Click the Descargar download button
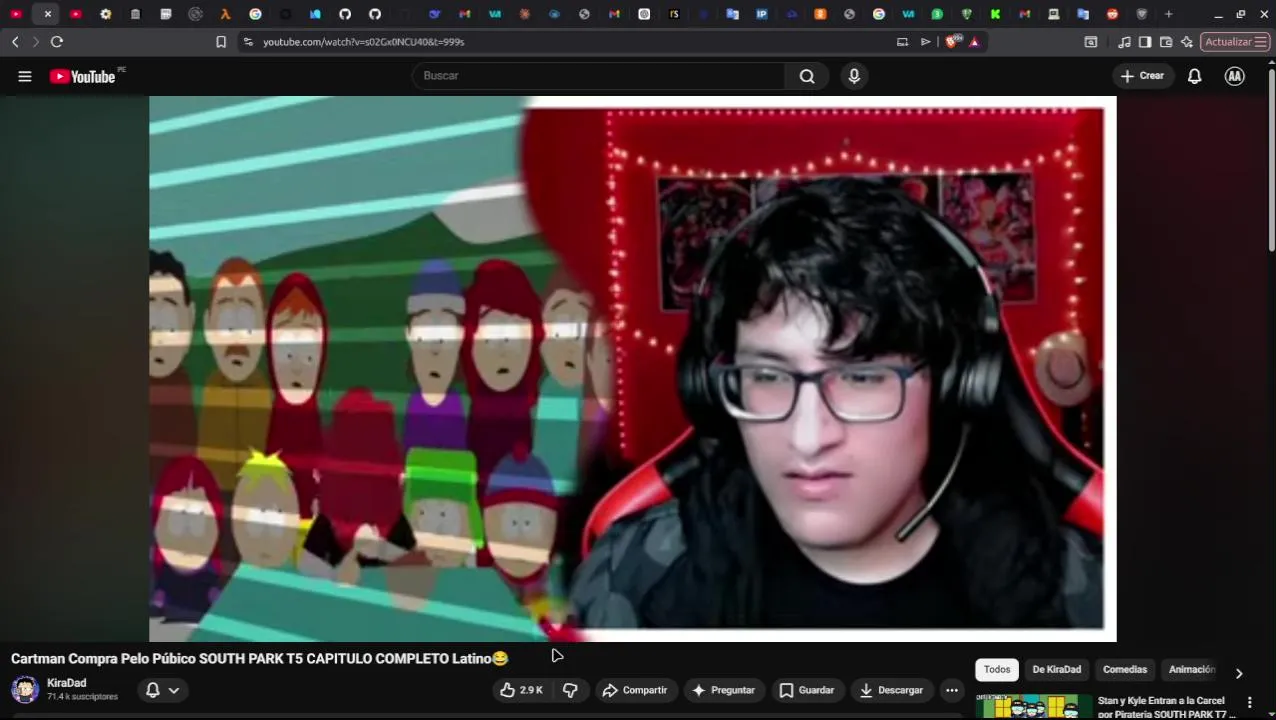Screen dimensions: 1276x720 click(891, 690)
